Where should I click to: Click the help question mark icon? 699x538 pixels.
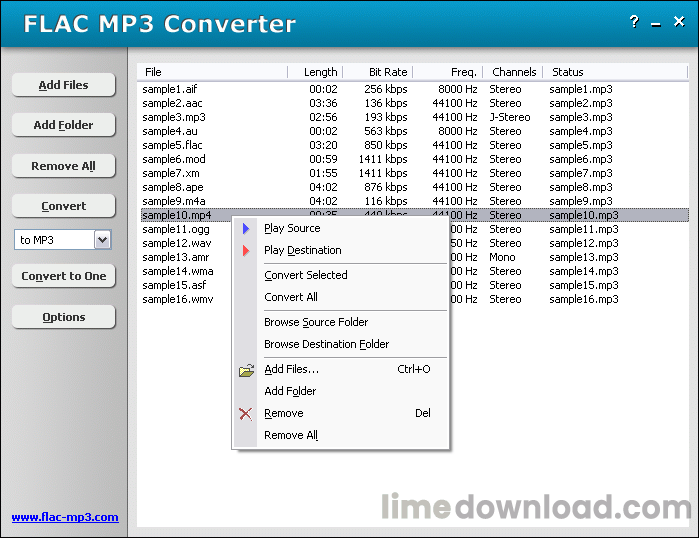pyautogui.click(x=633, y=22)
